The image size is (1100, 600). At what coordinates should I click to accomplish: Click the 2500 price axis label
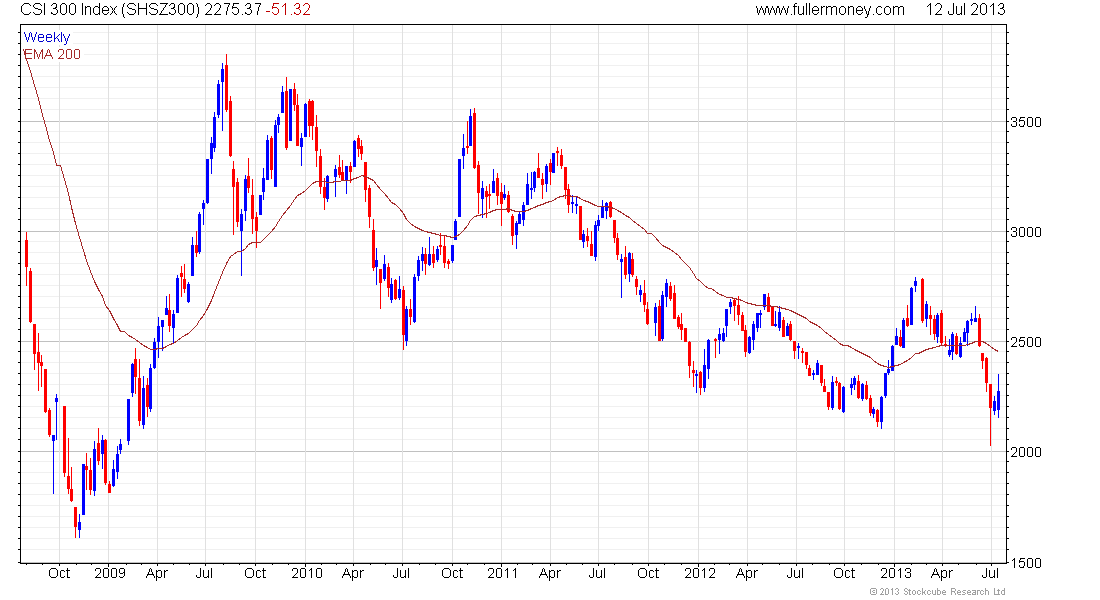(x=1026, y=342)
